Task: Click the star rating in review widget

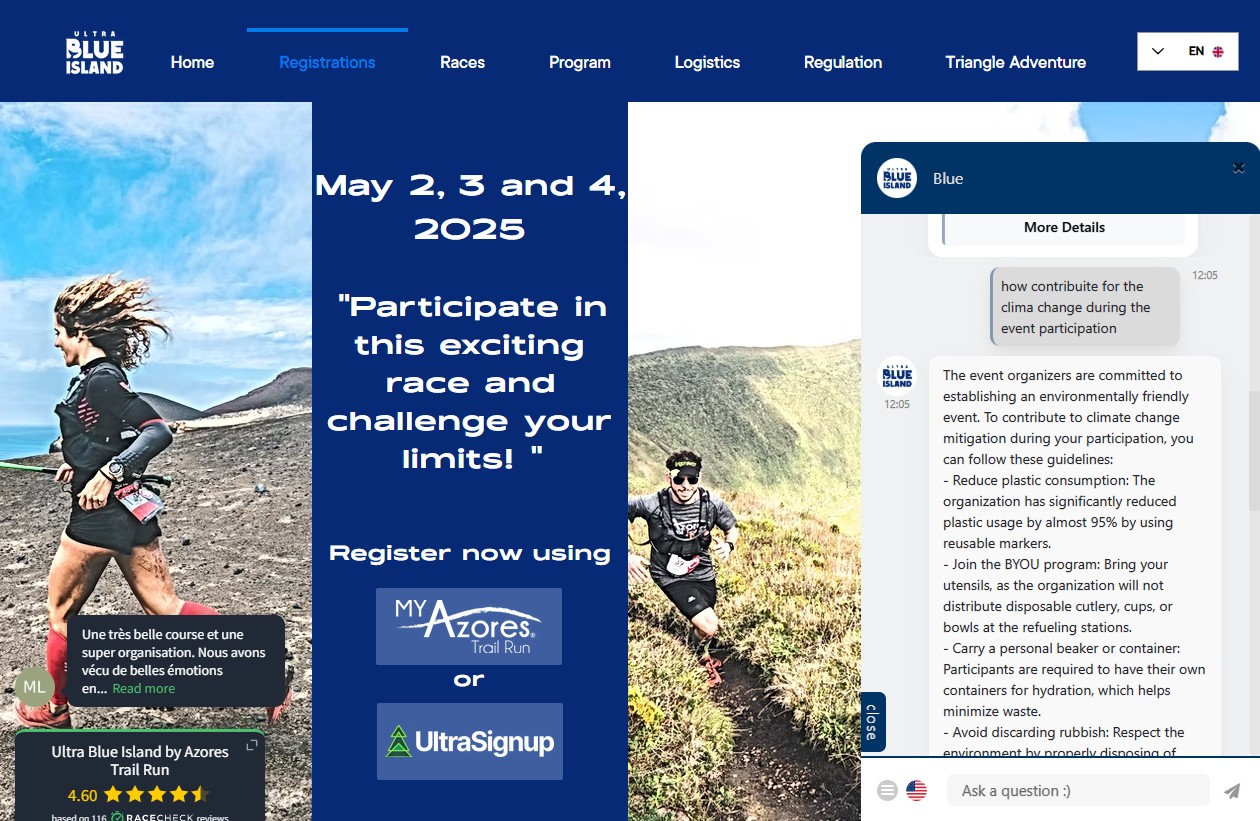Action: pos(157,795)
